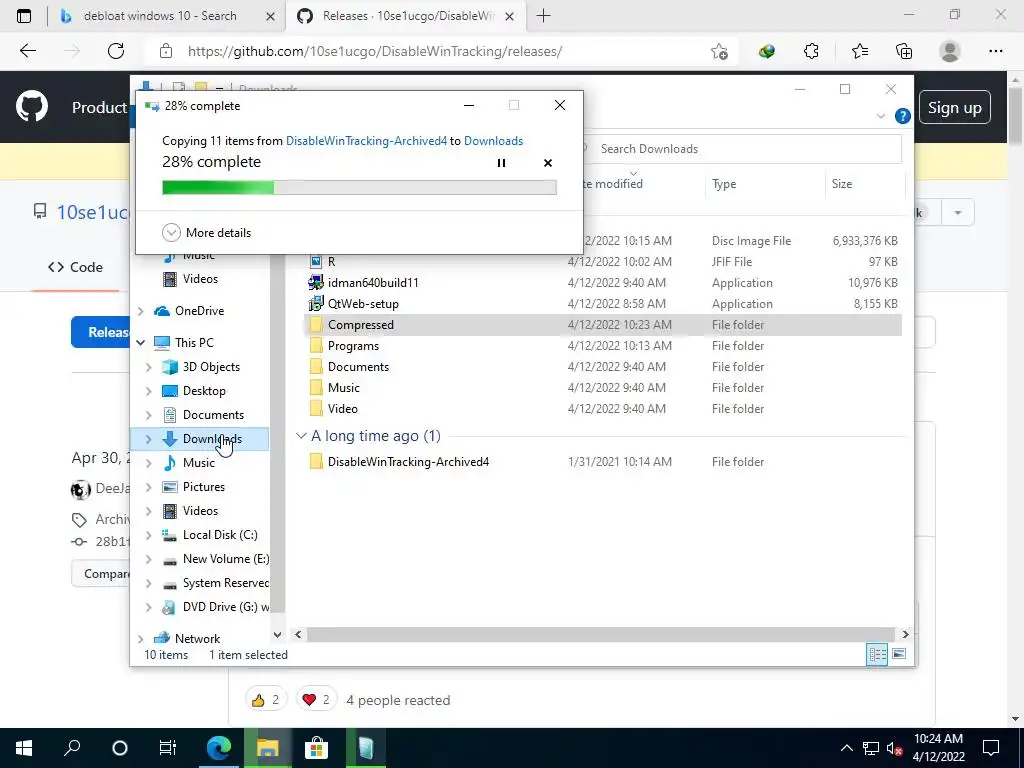Click Sign up on GitHub
The width and height of the screenshot is (1024, 768).
pyautogui.click(x=954, y=108)
